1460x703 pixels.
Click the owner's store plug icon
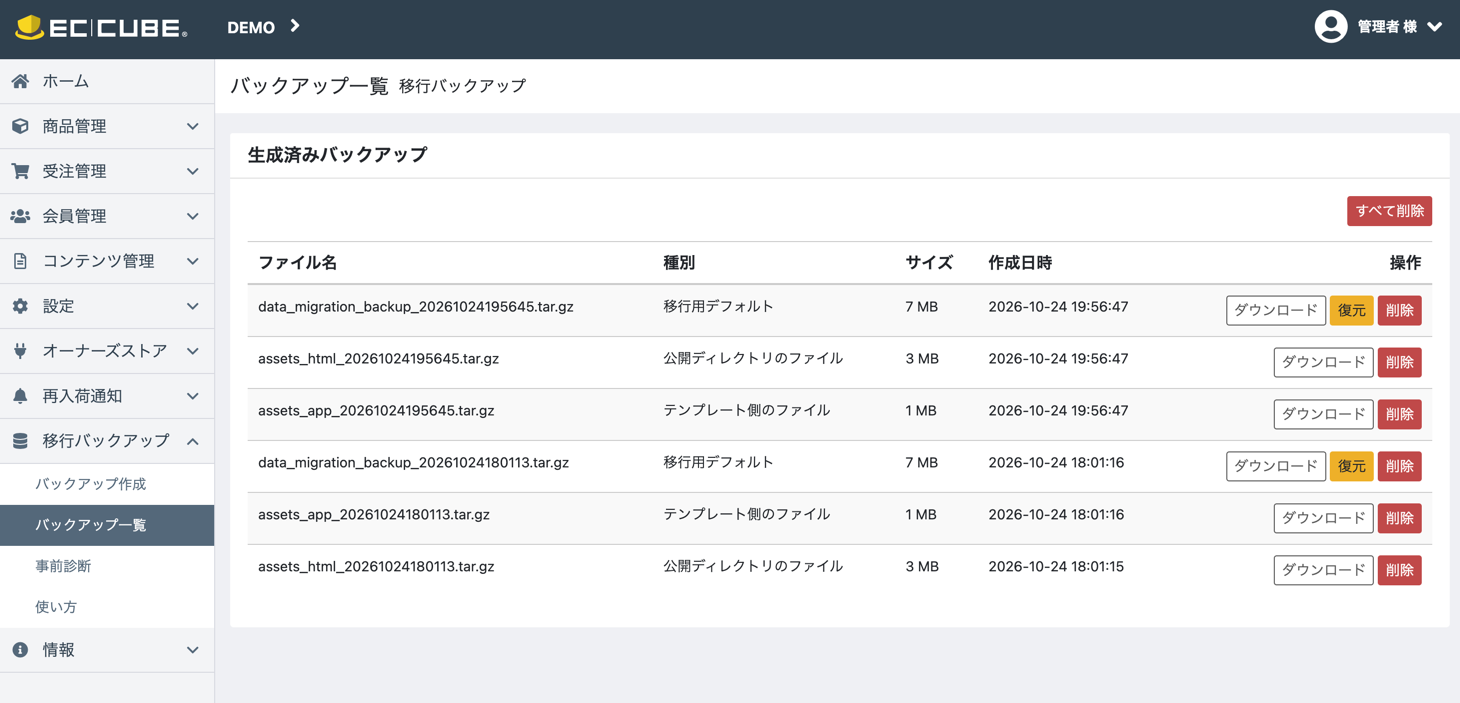coord(20,351)
